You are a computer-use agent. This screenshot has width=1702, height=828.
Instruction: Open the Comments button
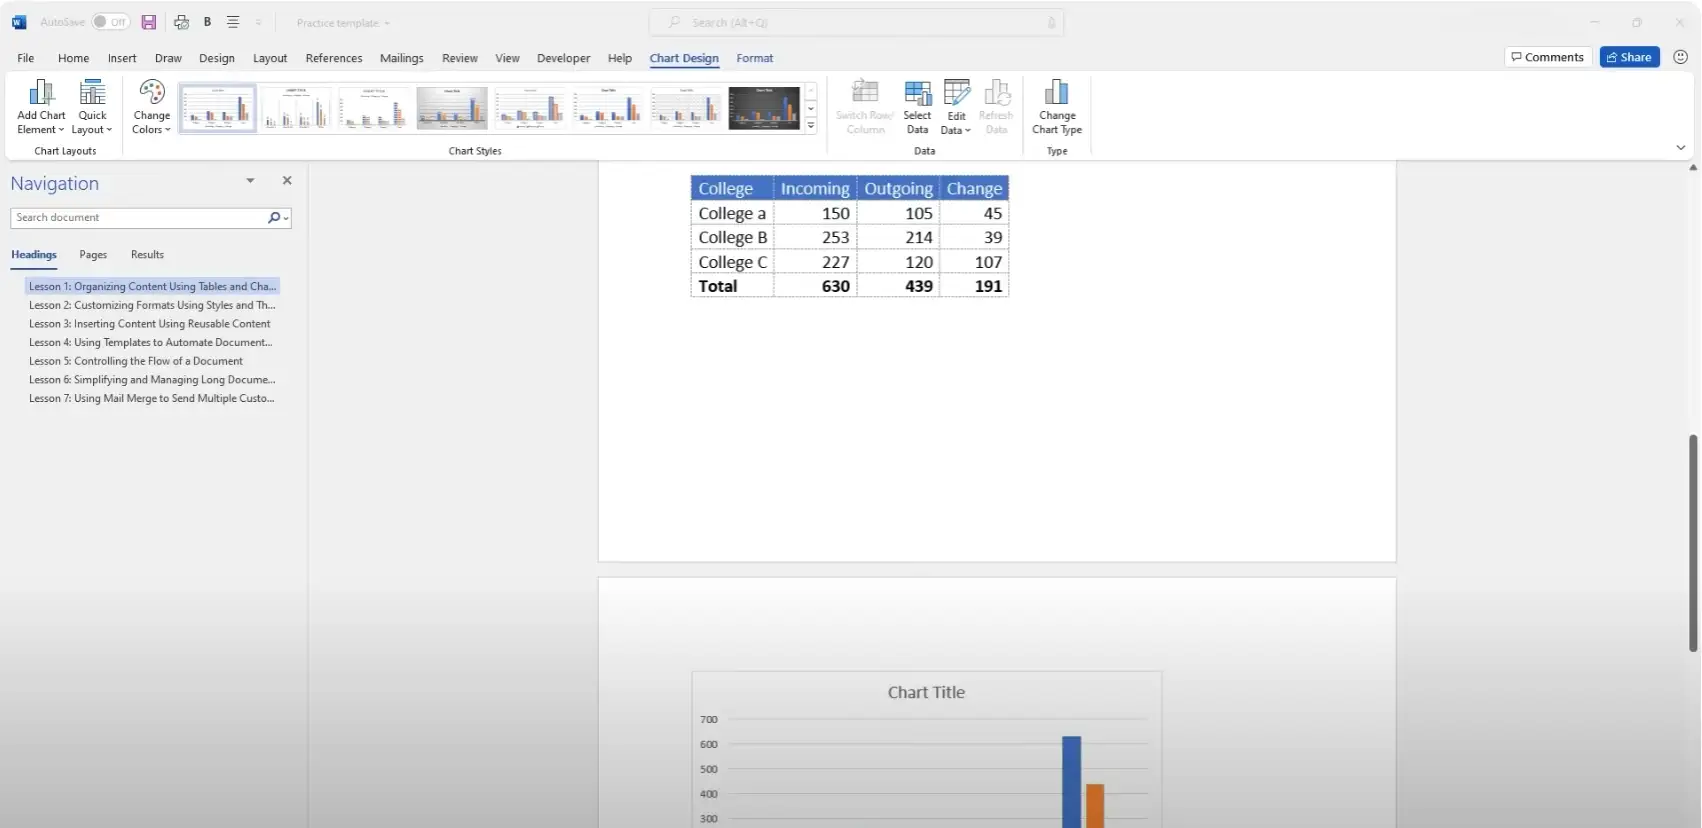(1547, 57)
